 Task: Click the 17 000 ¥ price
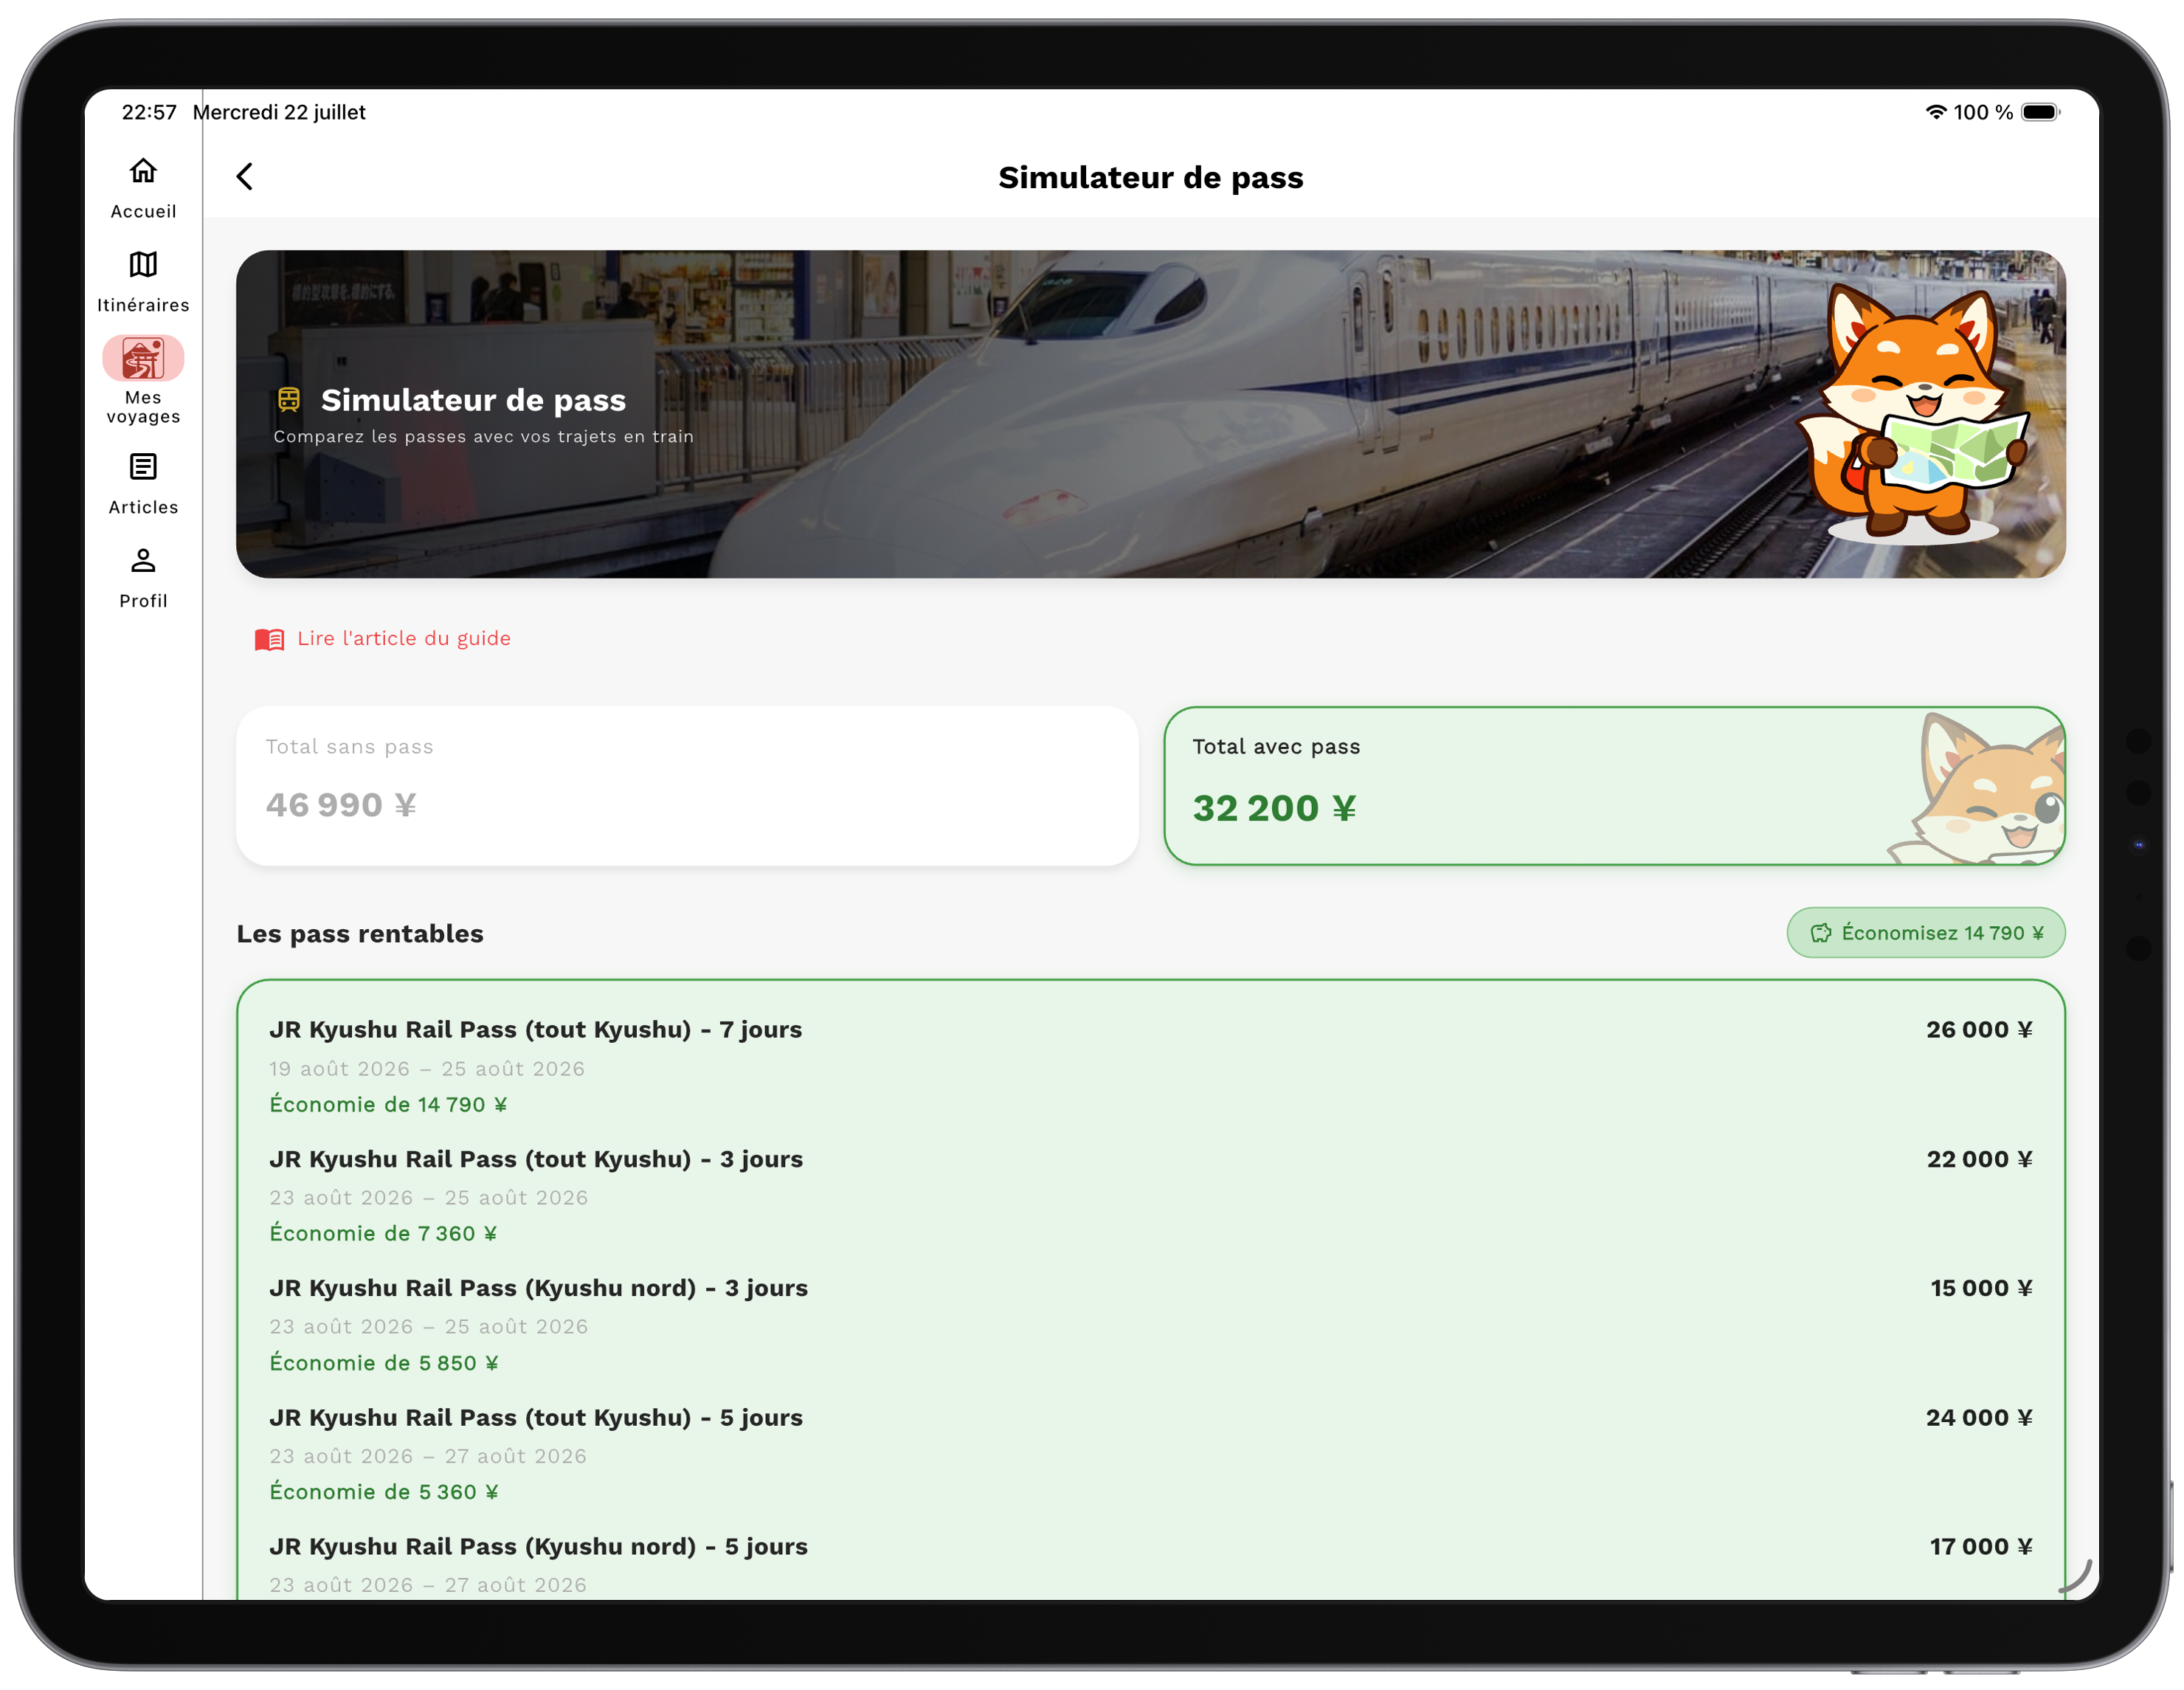(1981, 1547)
